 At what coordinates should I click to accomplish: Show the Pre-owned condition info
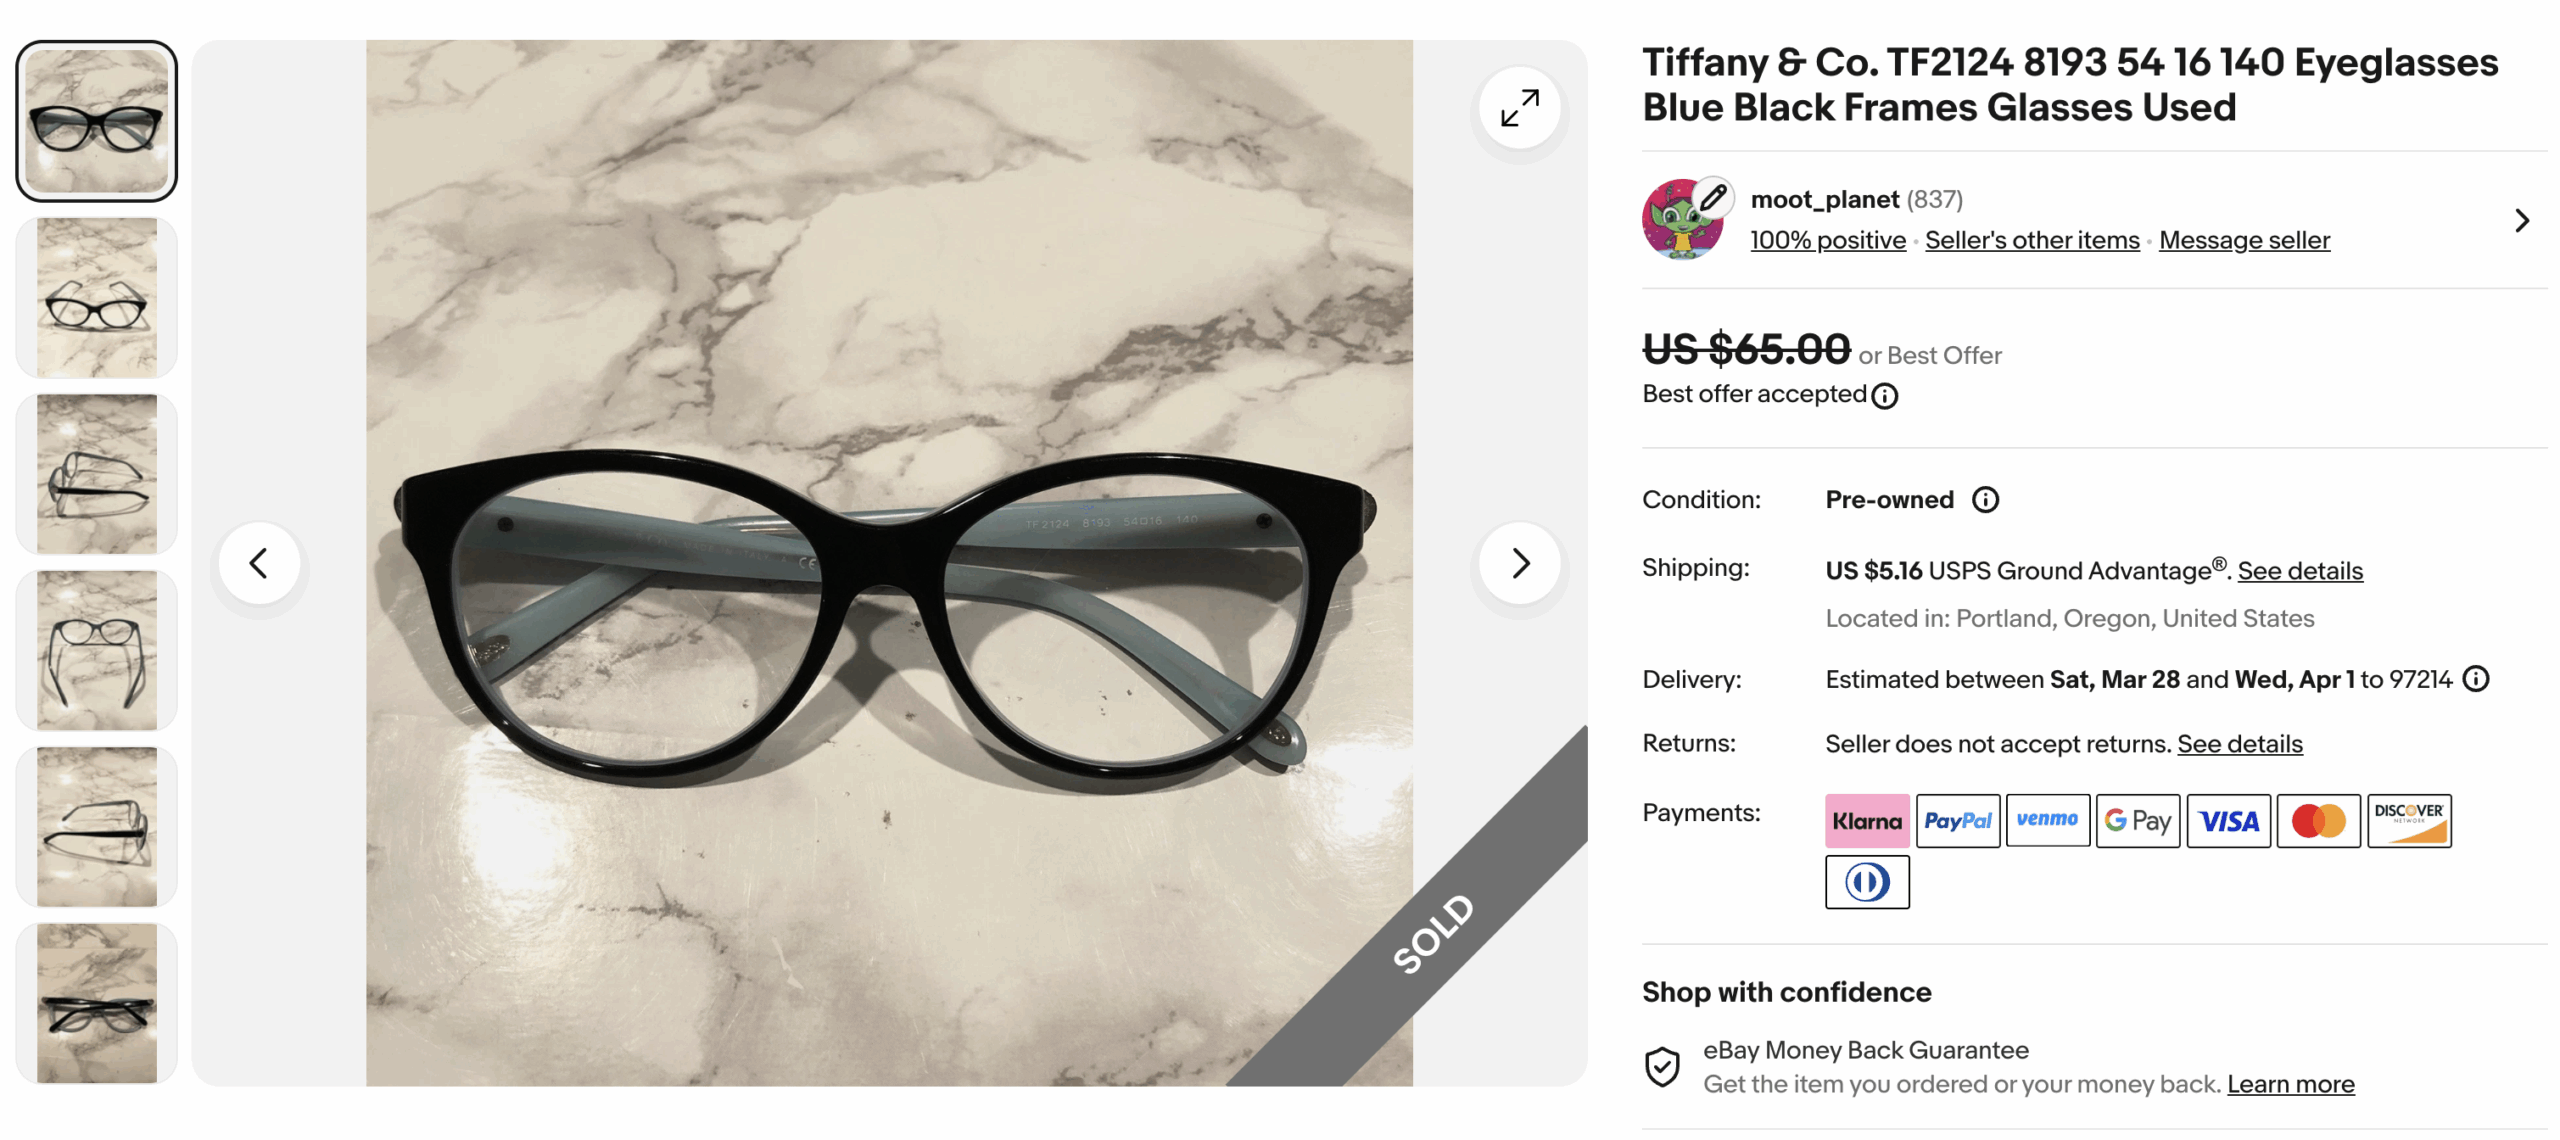click(1985, 499)
